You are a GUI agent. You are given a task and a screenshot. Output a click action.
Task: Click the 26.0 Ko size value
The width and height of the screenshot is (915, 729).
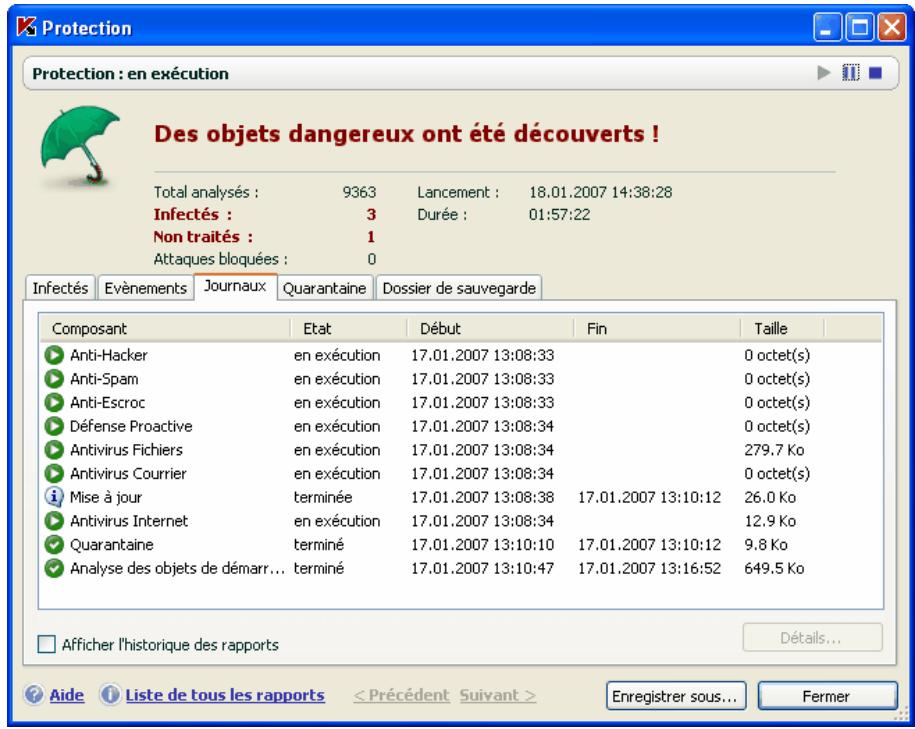click(770, 497)
